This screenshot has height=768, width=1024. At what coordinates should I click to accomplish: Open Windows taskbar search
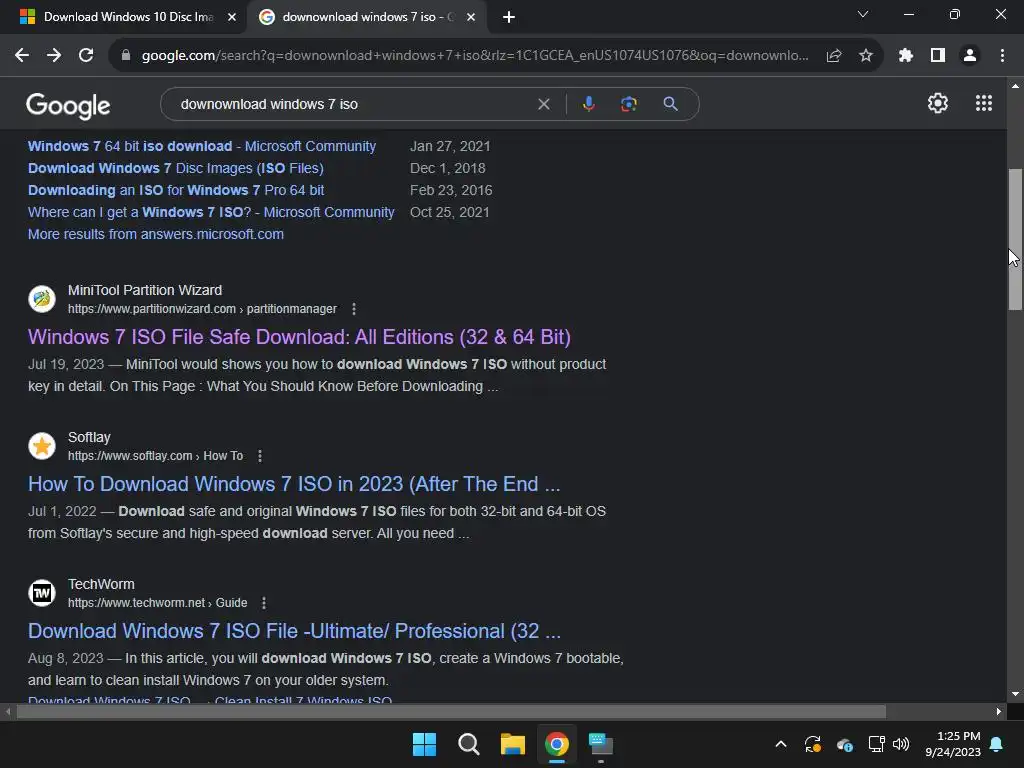pyautogui.click(x=469, y=744)
